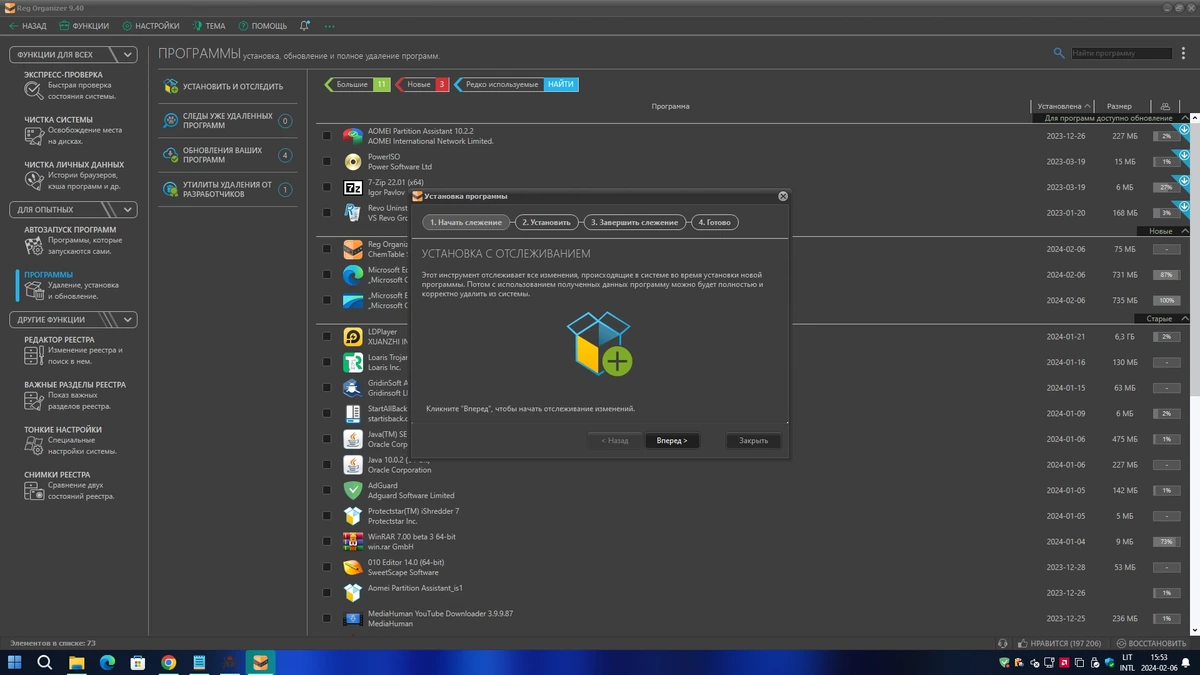Click Закрыть in the install dialog
The width and height of the screenshot is (1200, 675).
(753, 440)
